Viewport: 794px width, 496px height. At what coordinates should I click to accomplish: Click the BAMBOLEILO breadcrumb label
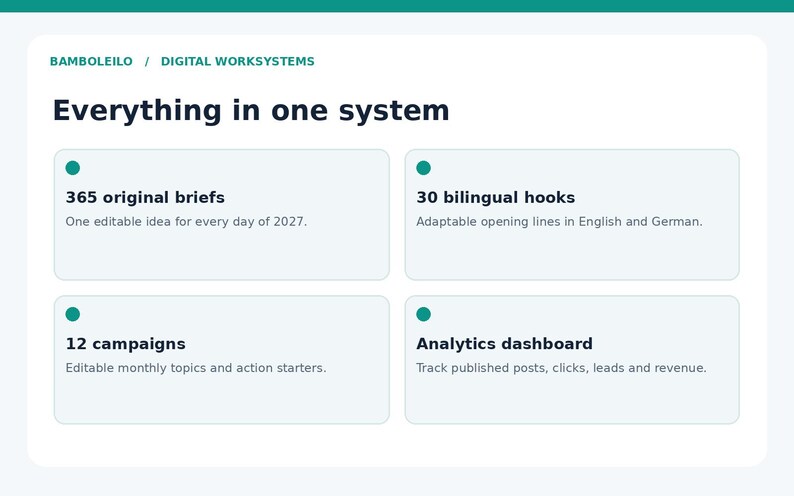pyautogui.click(x=91, y=61)
